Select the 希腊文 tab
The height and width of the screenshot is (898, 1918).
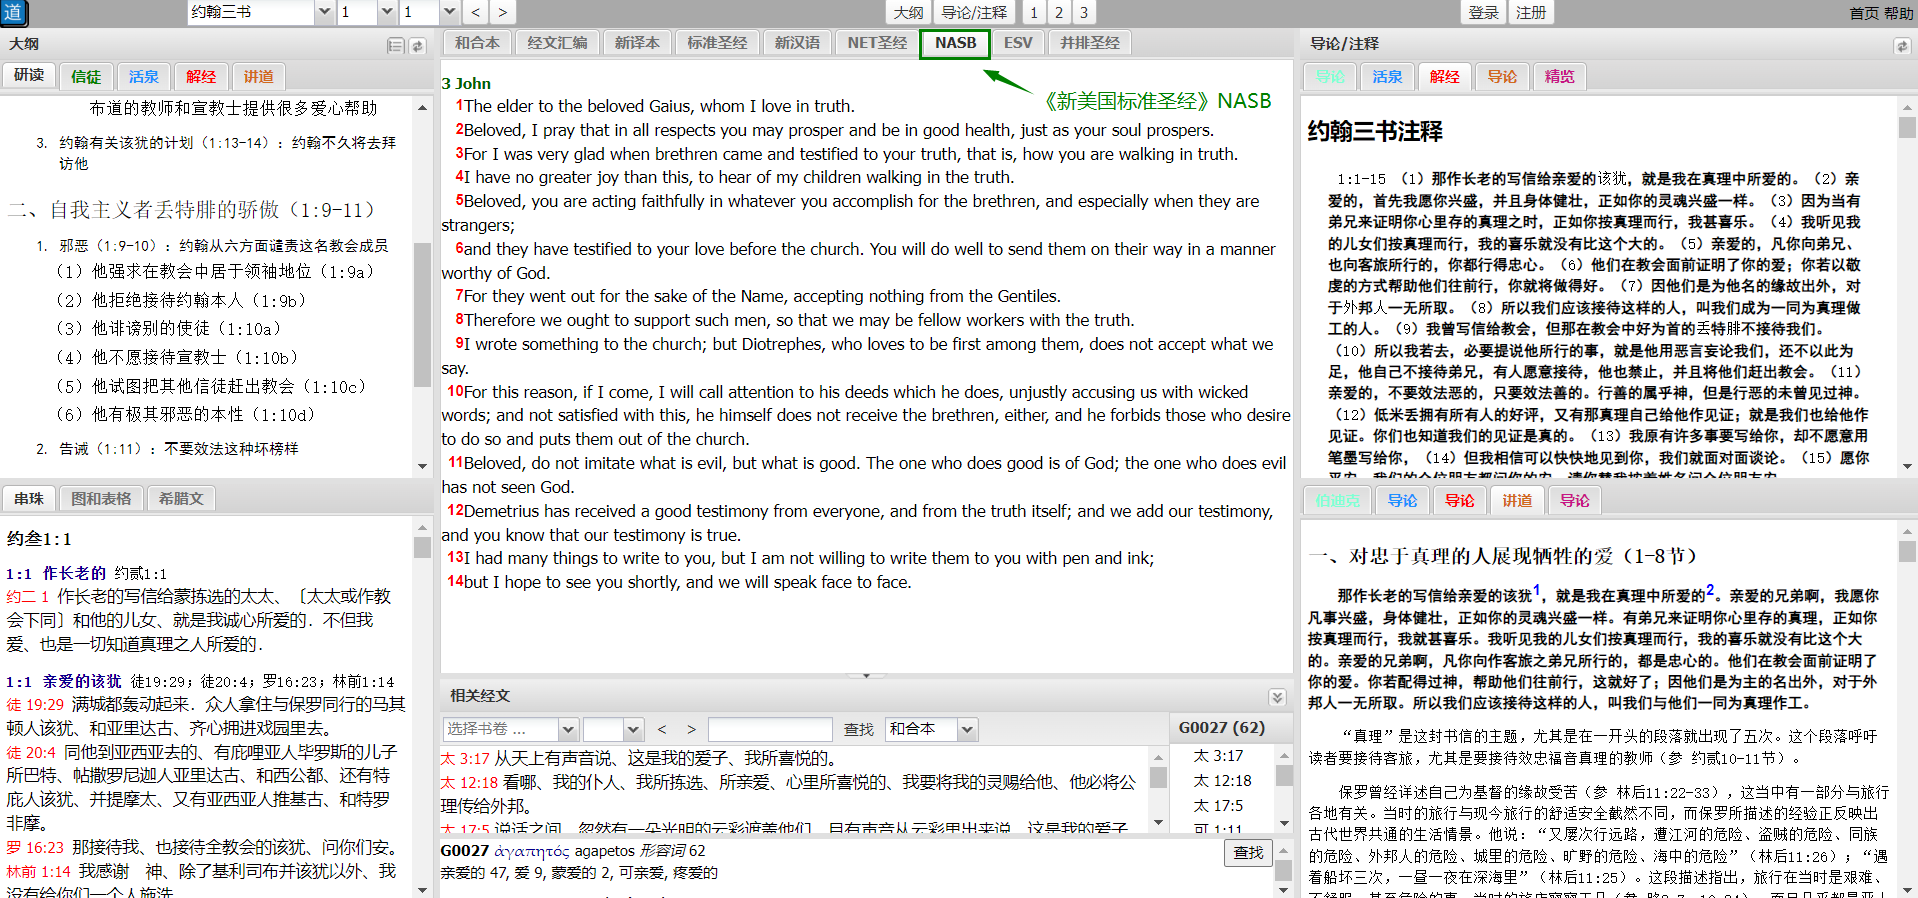coord(181,498)
